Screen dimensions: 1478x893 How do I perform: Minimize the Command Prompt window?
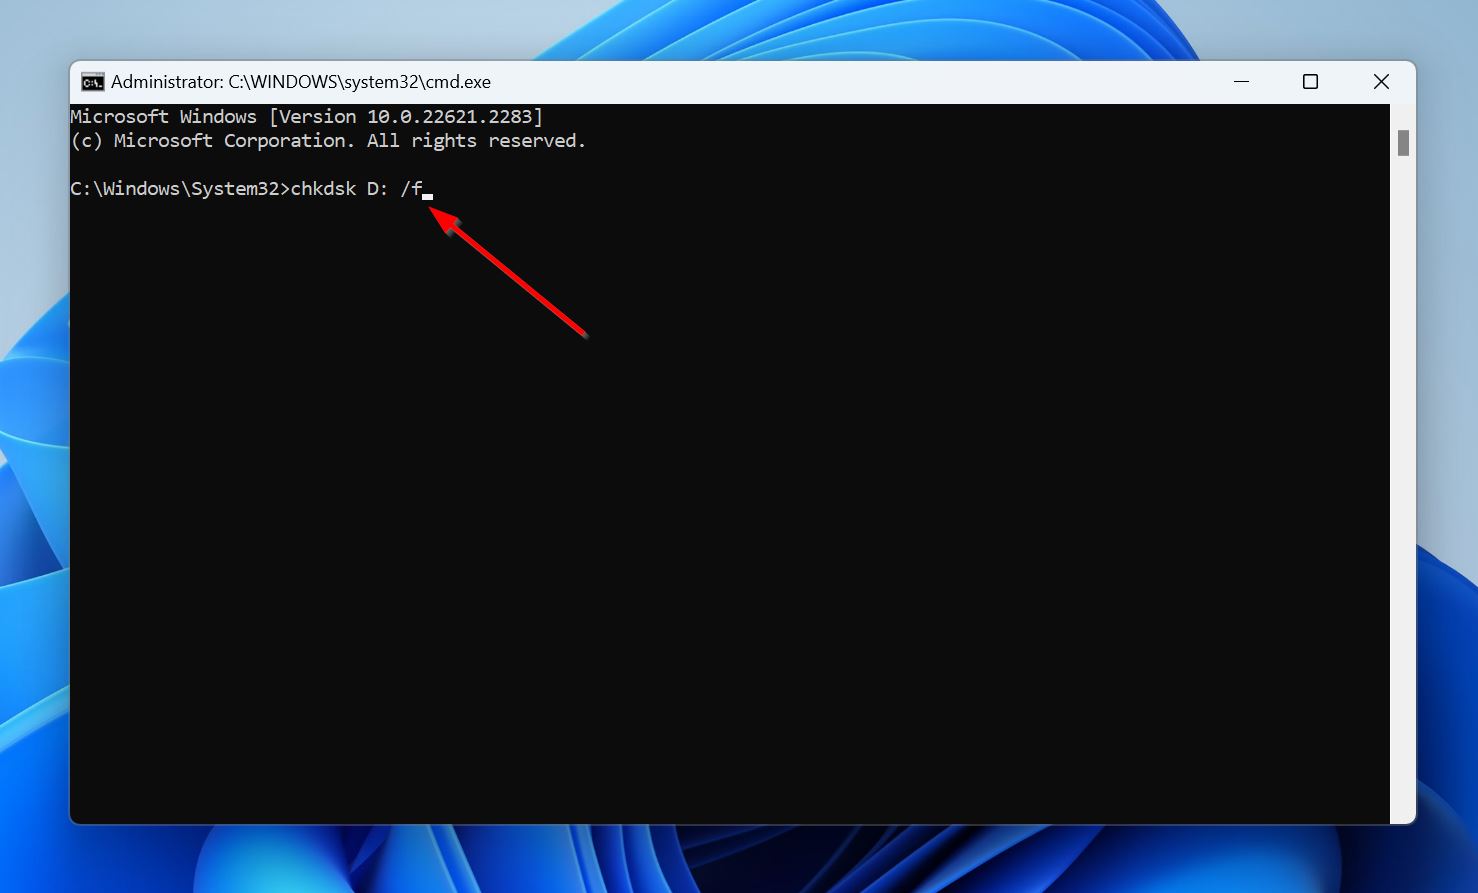coord(1241,82)
